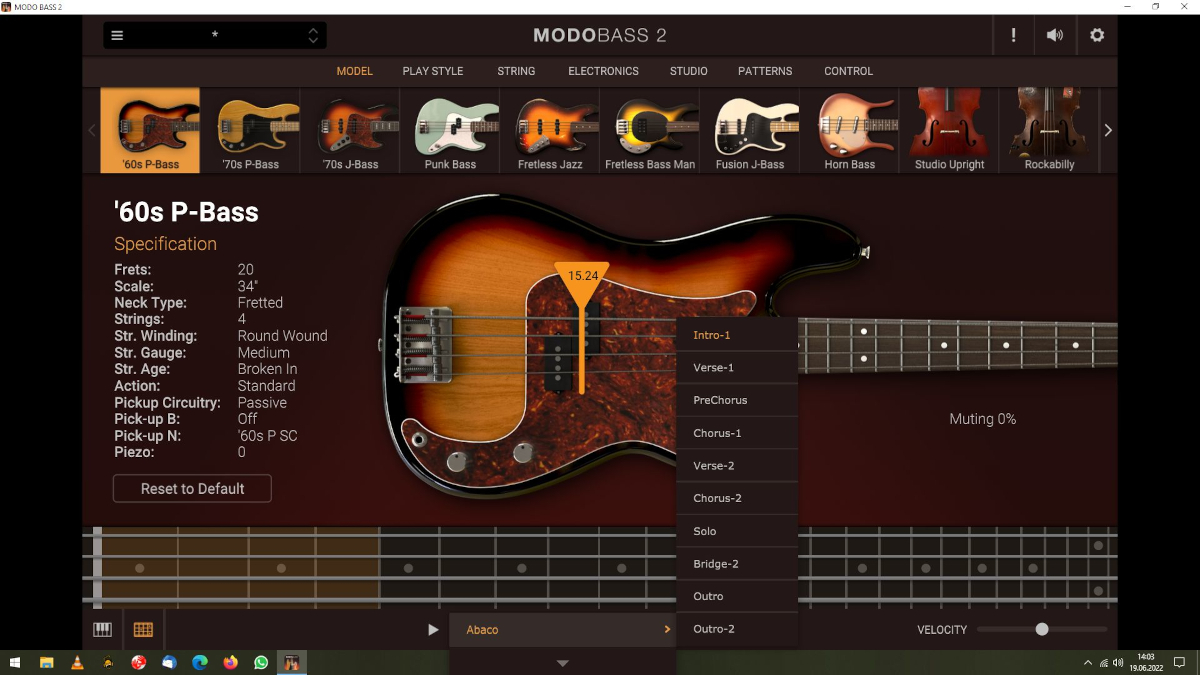This screenshot has height=675, width=1200.
Task: Show the piano keyboard view
Action: coord(103,630)
